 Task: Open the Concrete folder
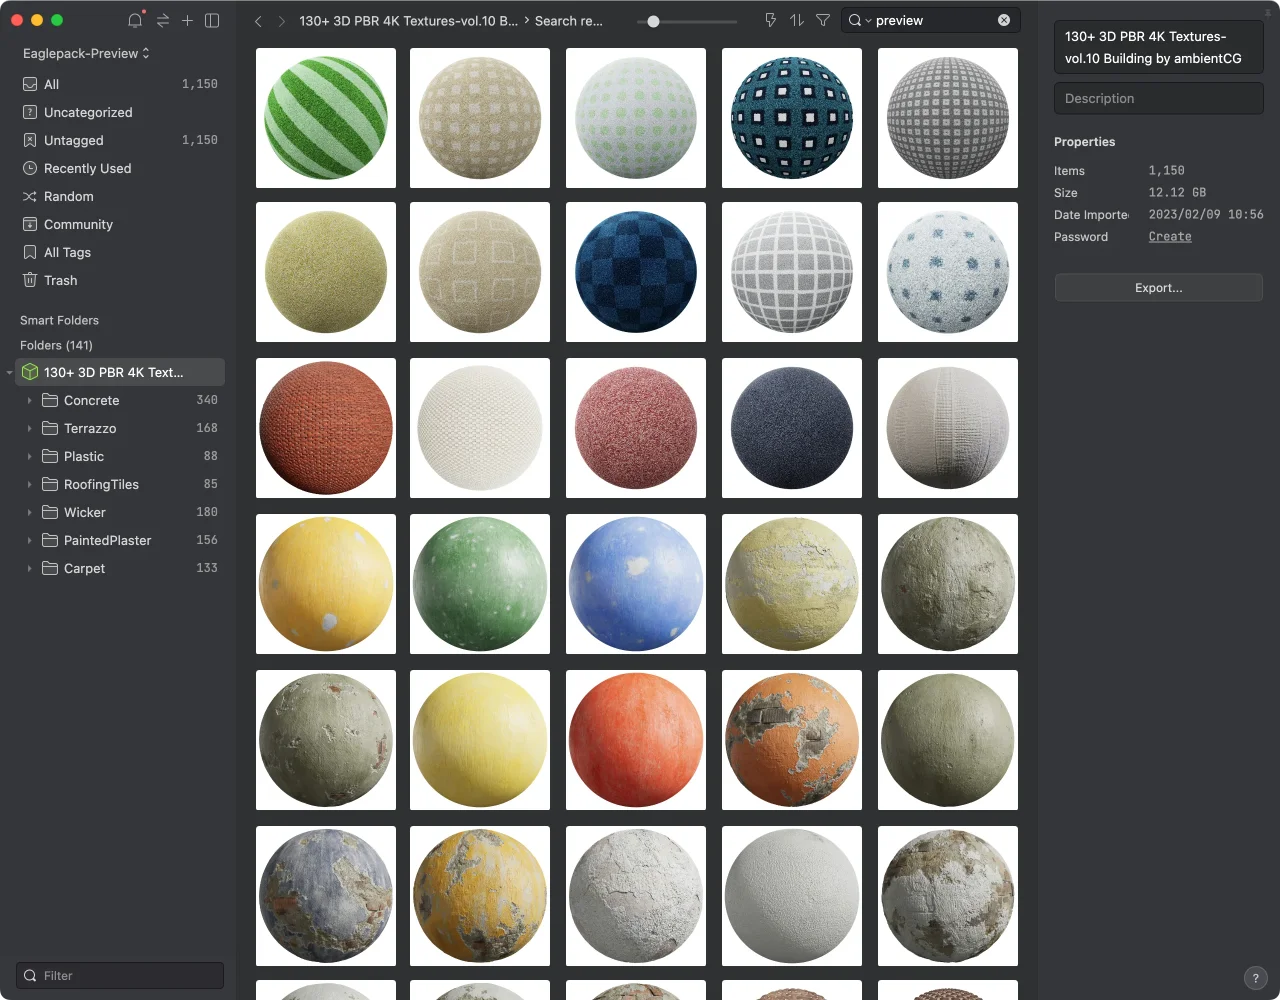(120, 400)
